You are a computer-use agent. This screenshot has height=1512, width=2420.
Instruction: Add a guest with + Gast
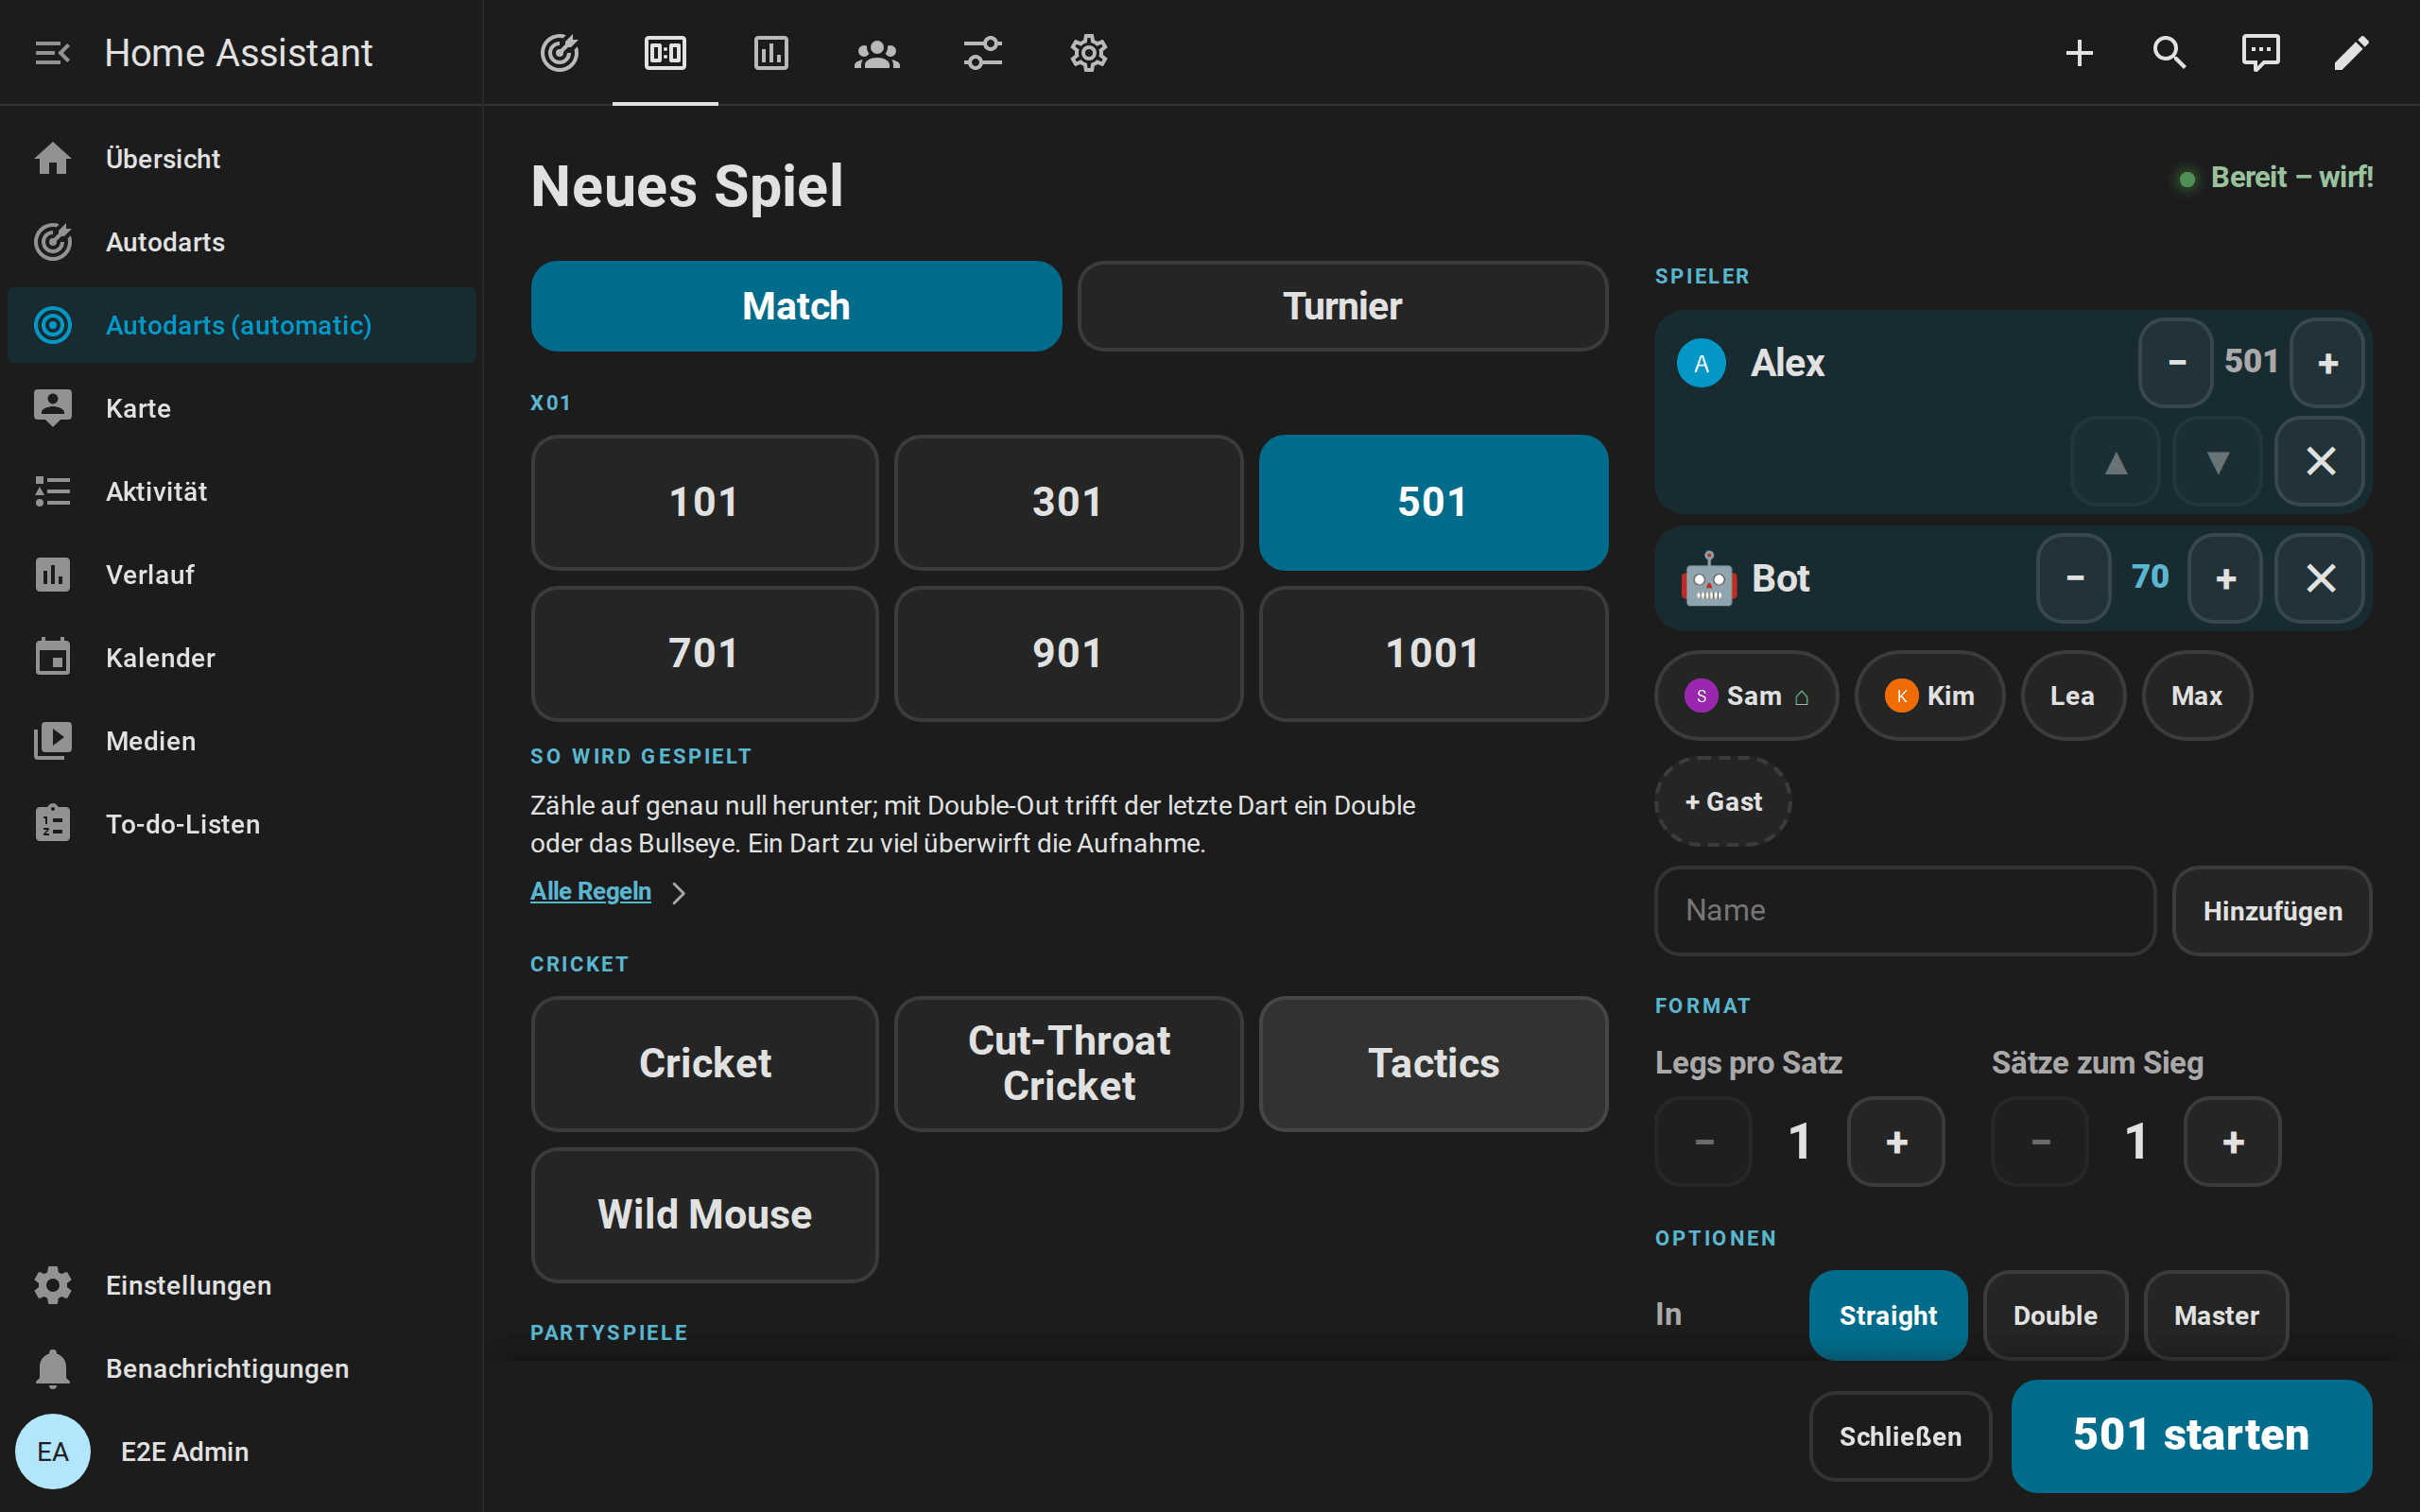pos(1723,802)
